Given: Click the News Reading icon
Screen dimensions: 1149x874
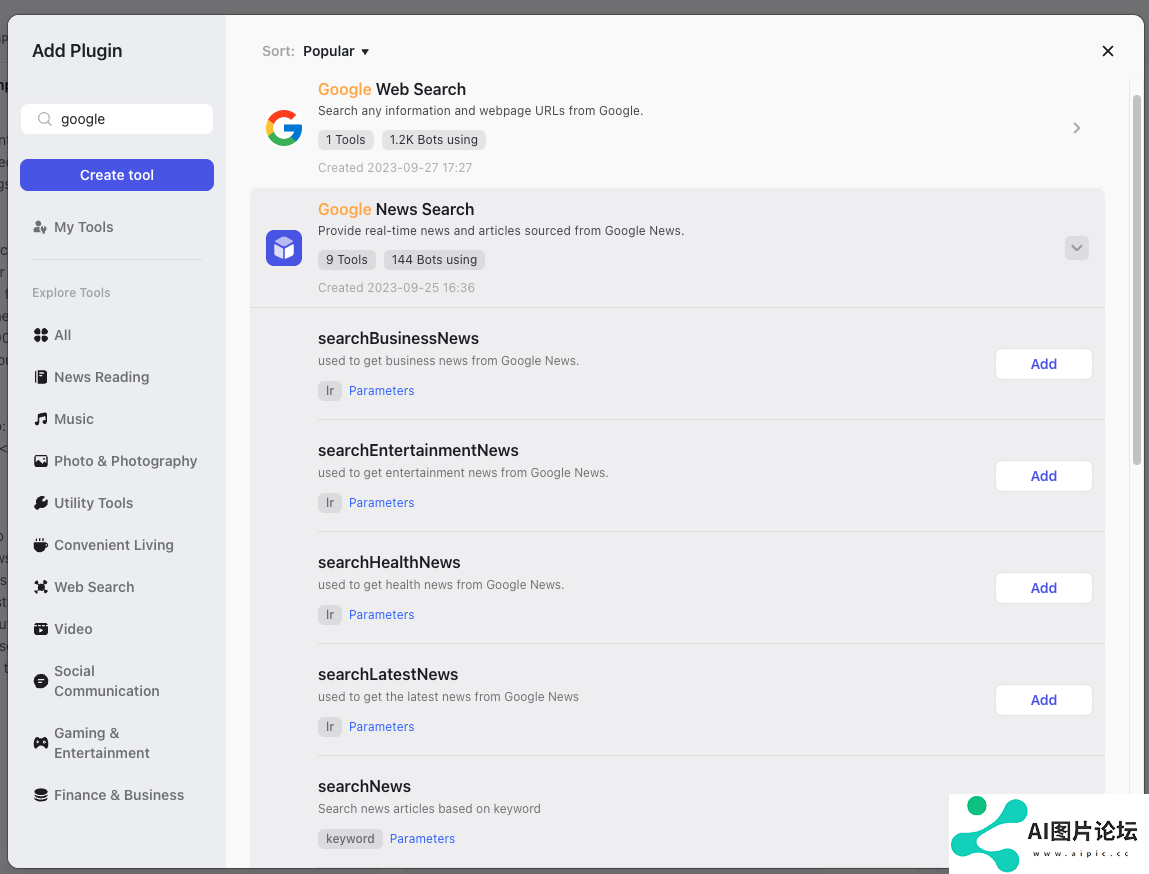Looking at the screenshot, I should (41, 377).
